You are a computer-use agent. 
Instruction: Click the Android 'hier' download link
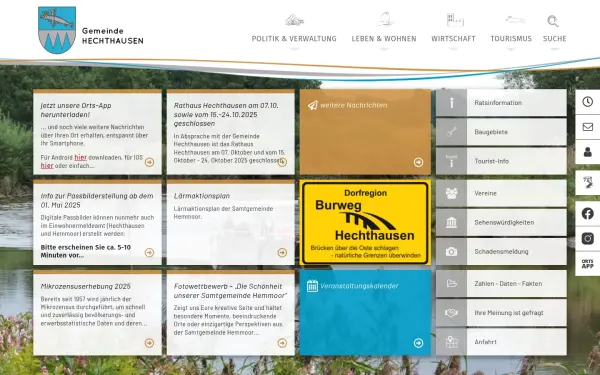click(x=80, y=157)
